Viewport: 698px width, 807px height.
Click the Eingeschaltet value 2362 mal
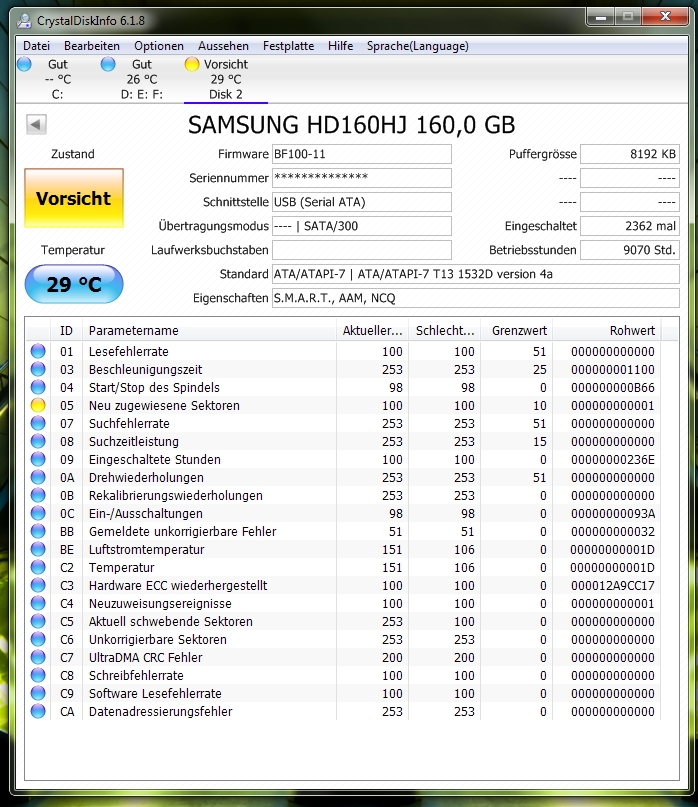(x=630, y=226)
